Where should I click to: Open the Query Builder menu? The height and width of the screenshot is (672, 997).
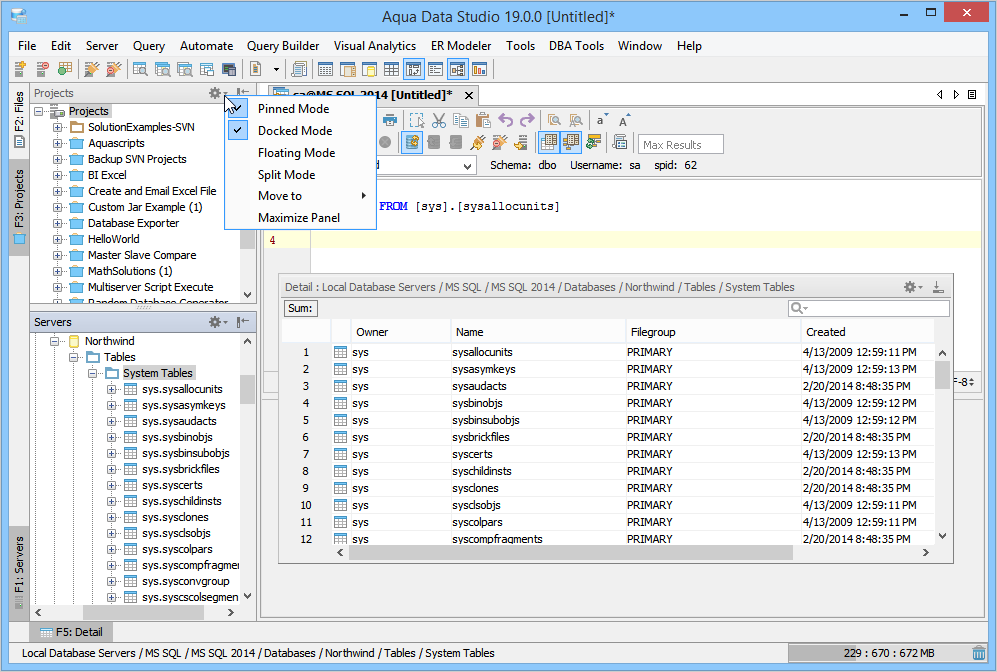click(283, 46)
